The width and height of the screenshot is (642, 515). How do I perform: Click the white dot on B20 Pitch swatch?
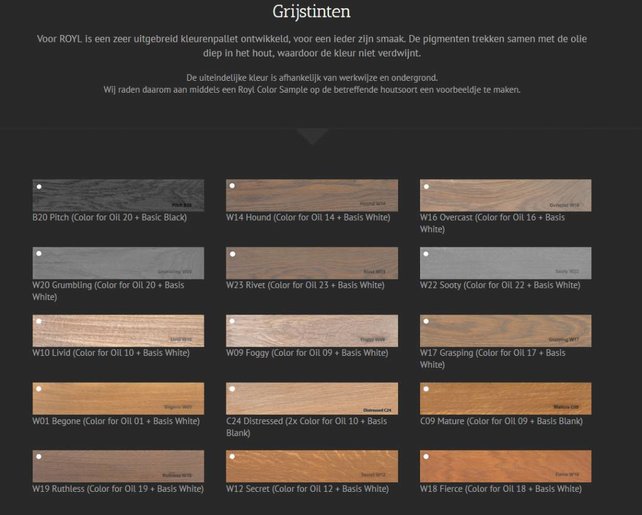39,187
